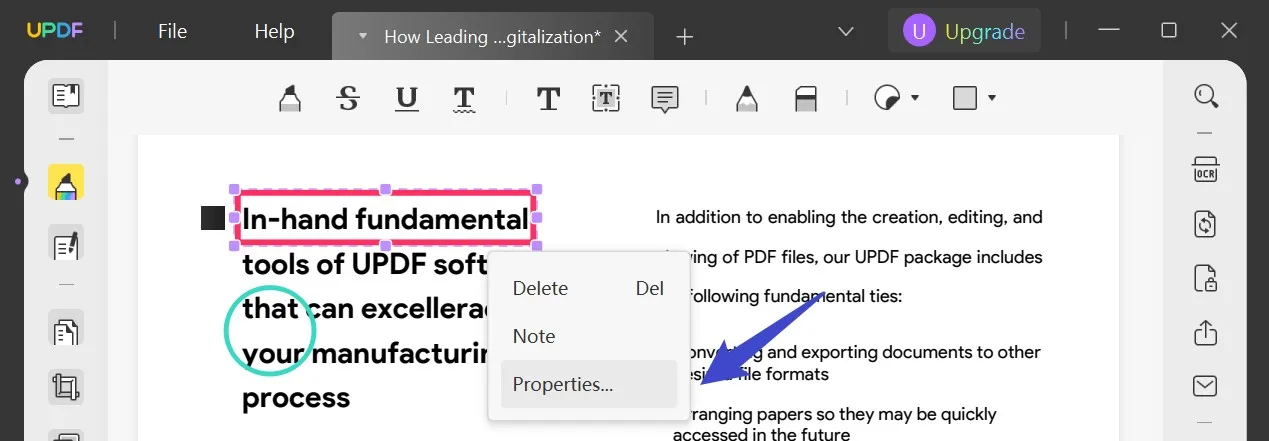Minimize the UPDF window
This screenshot has width=1269, height=441.
click(1108, 31)
